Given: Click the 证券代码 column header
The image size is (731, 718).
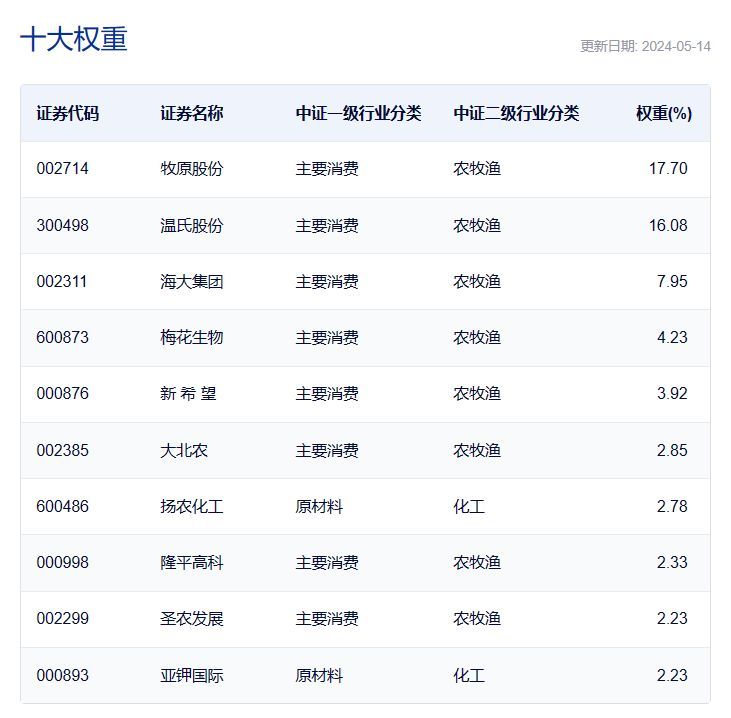Looking at the screenshot, I should point(68,113).
